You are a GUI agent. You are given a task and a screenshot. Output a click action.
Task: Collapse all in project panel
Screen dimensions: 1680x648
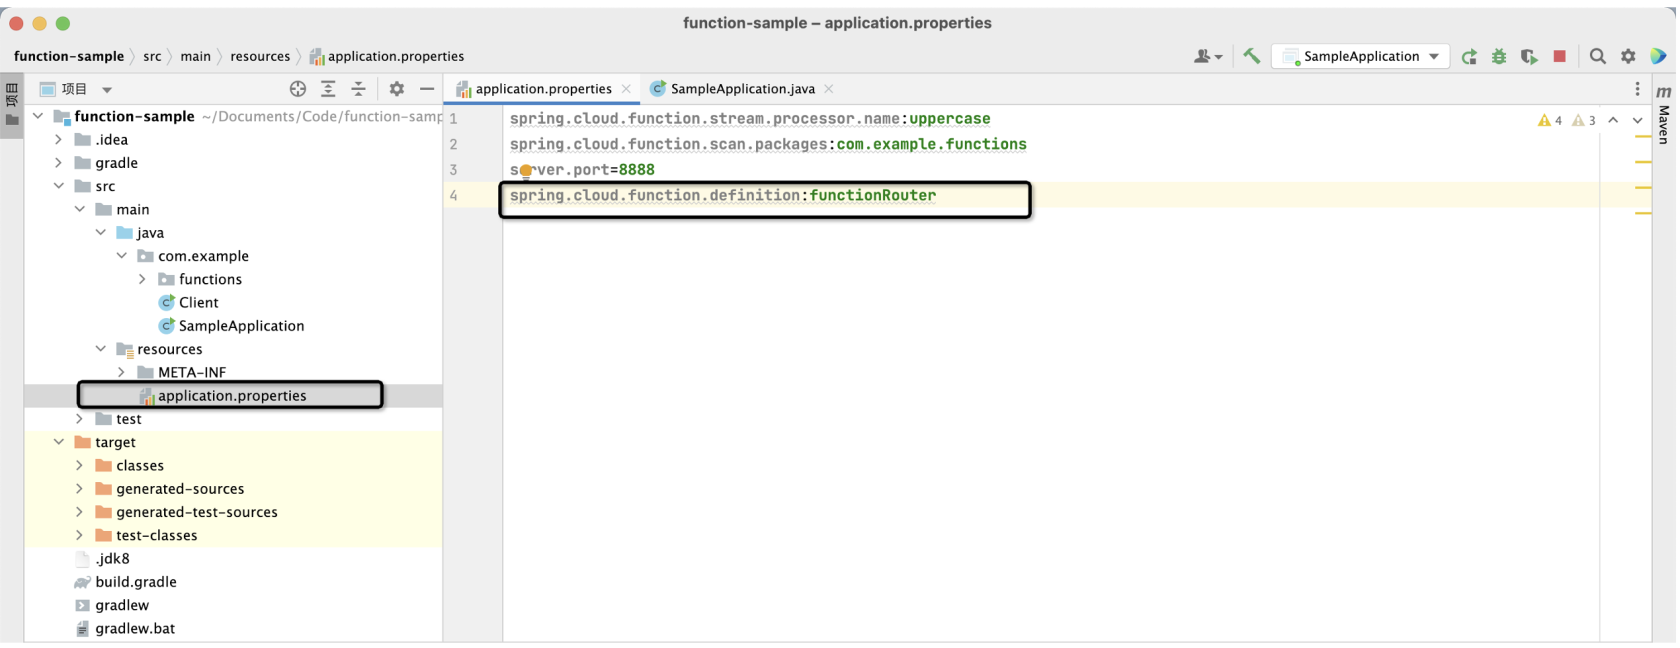pyautogui.click(x=358, y=89)
